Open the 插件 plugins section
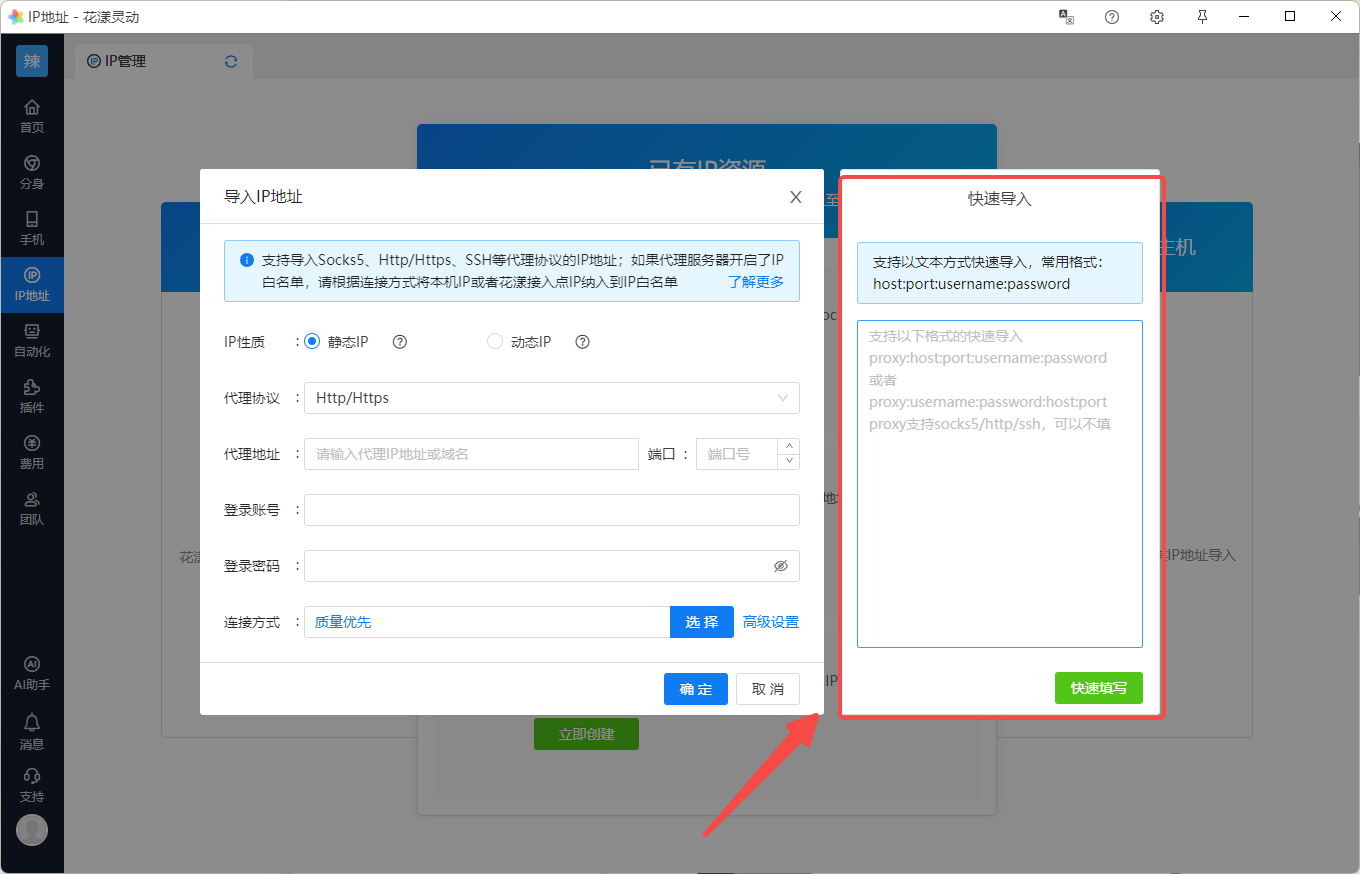This screenshot has width=1360, height=874. (32, 396)
